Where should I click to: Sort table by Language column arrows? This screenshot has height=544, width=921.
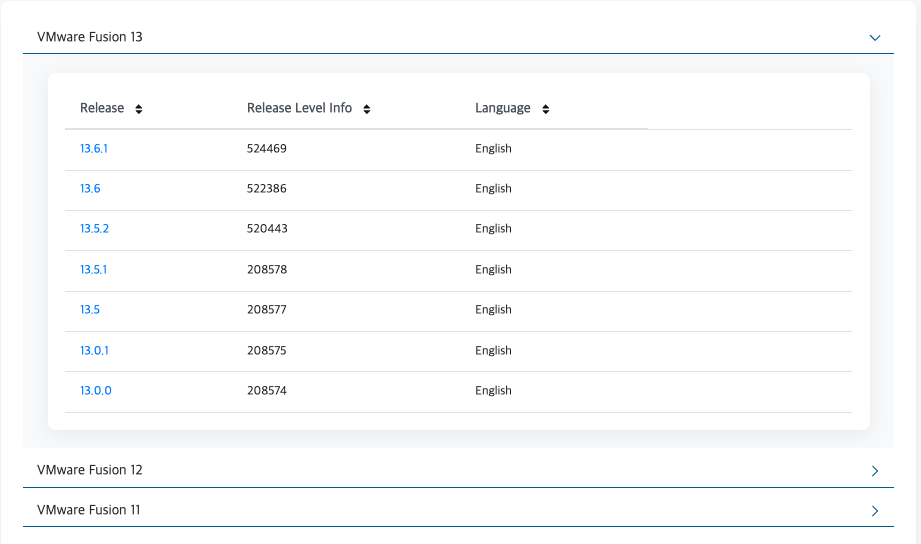[x=546, y=109]
